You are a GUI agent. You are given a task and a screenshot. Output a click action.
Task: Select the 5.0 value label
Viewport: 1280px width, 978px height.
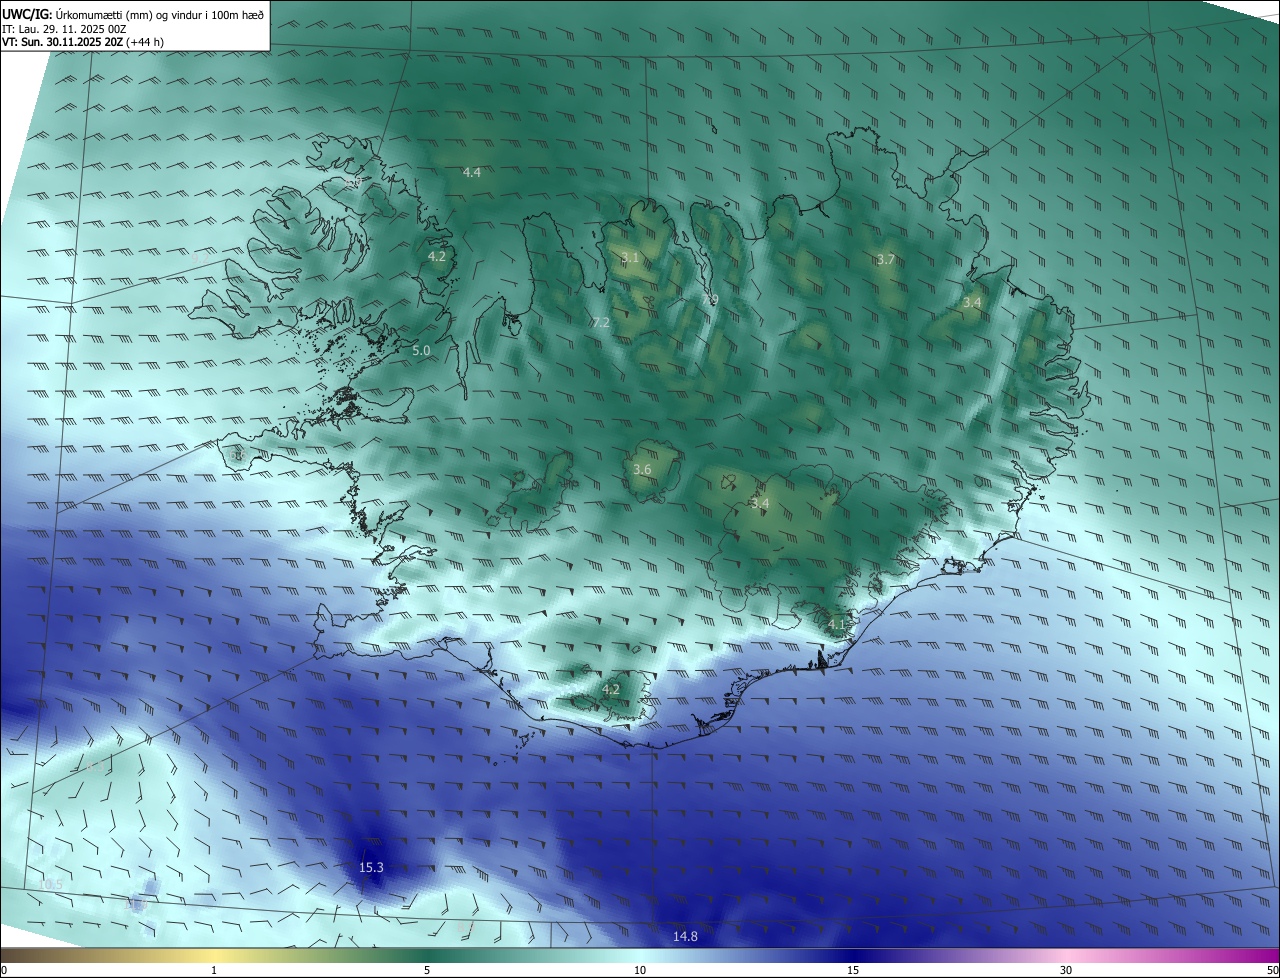pos(421,350)
